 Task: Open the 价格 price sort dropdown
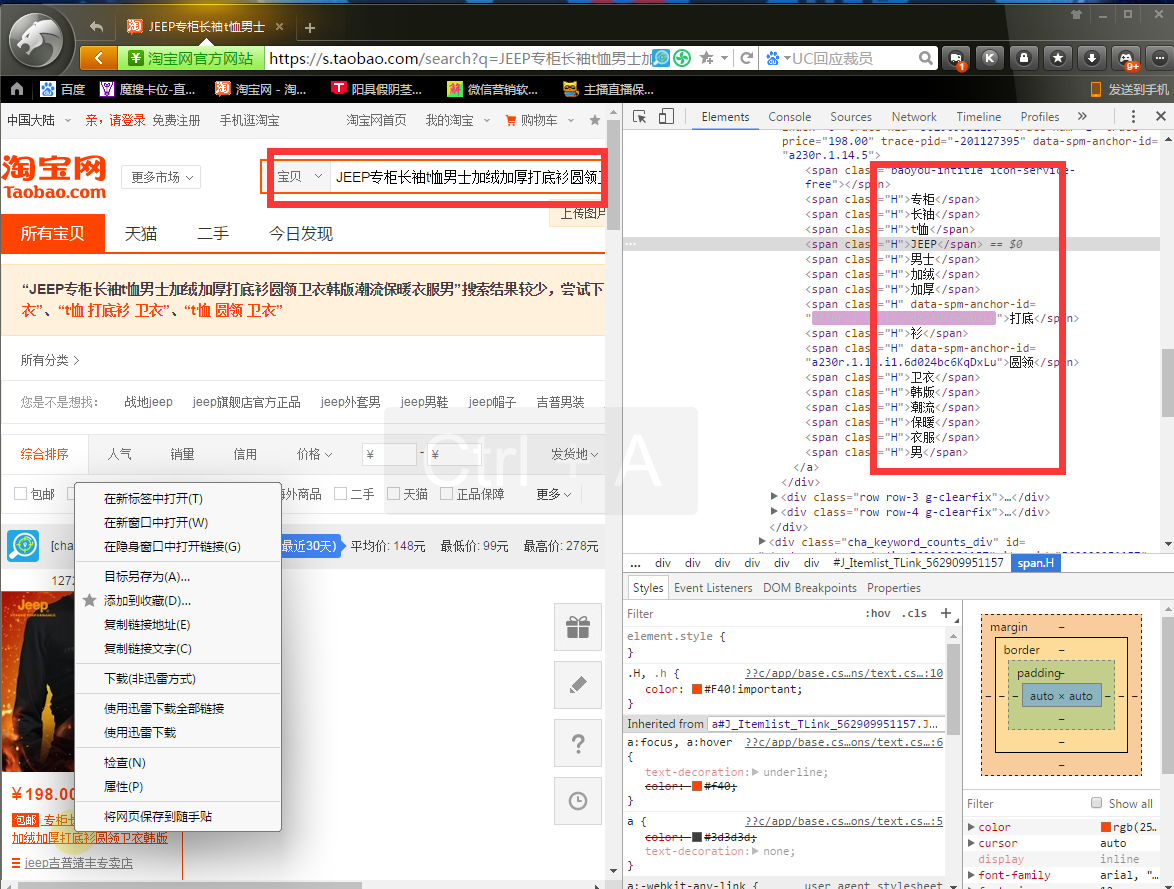click(314, 454)
